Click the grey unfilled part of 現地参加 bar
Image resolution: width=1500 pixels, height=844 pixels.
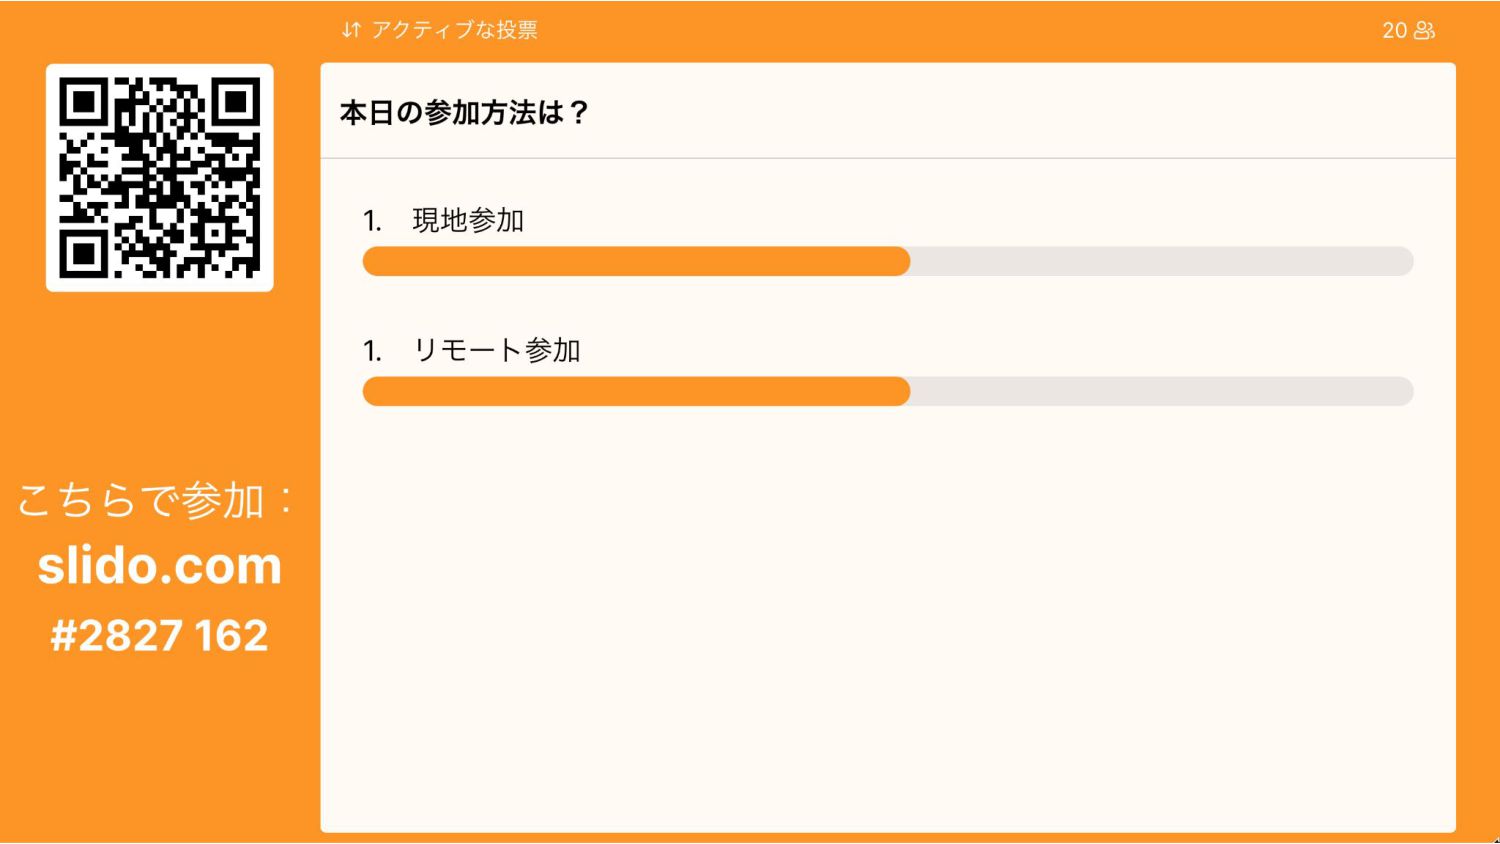tap(1162, 261)
